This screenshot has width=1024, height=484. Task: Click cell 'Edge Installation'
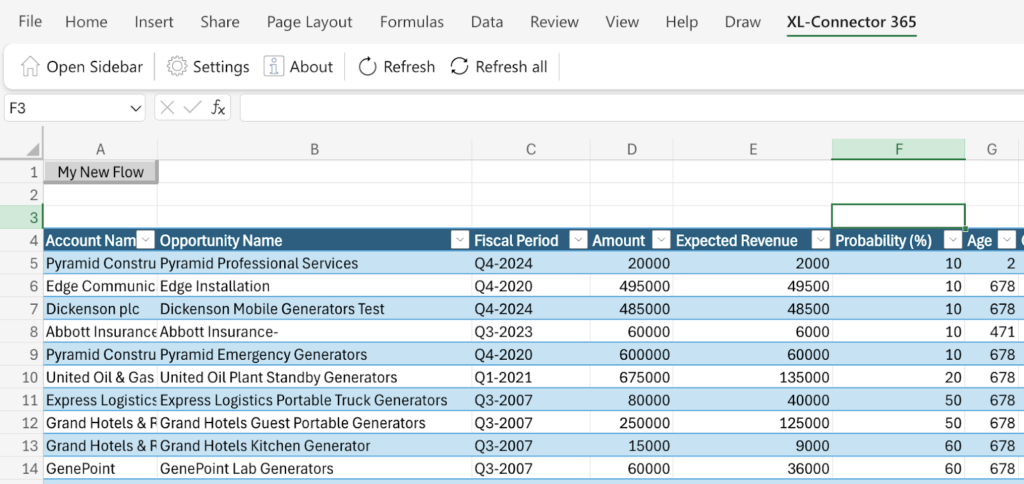[315, 286]
